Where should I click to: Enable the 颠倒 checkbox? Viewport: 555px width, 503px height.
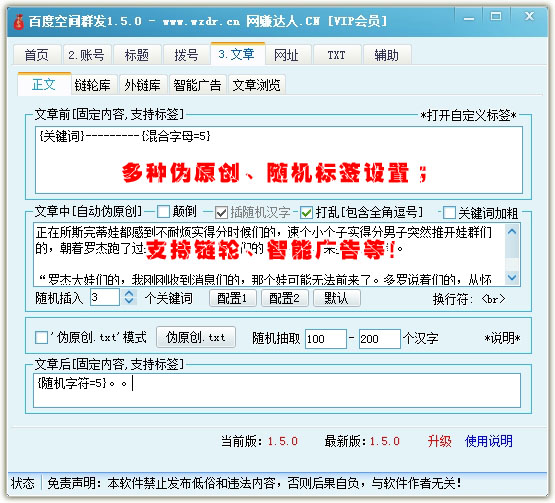point(163,212)
